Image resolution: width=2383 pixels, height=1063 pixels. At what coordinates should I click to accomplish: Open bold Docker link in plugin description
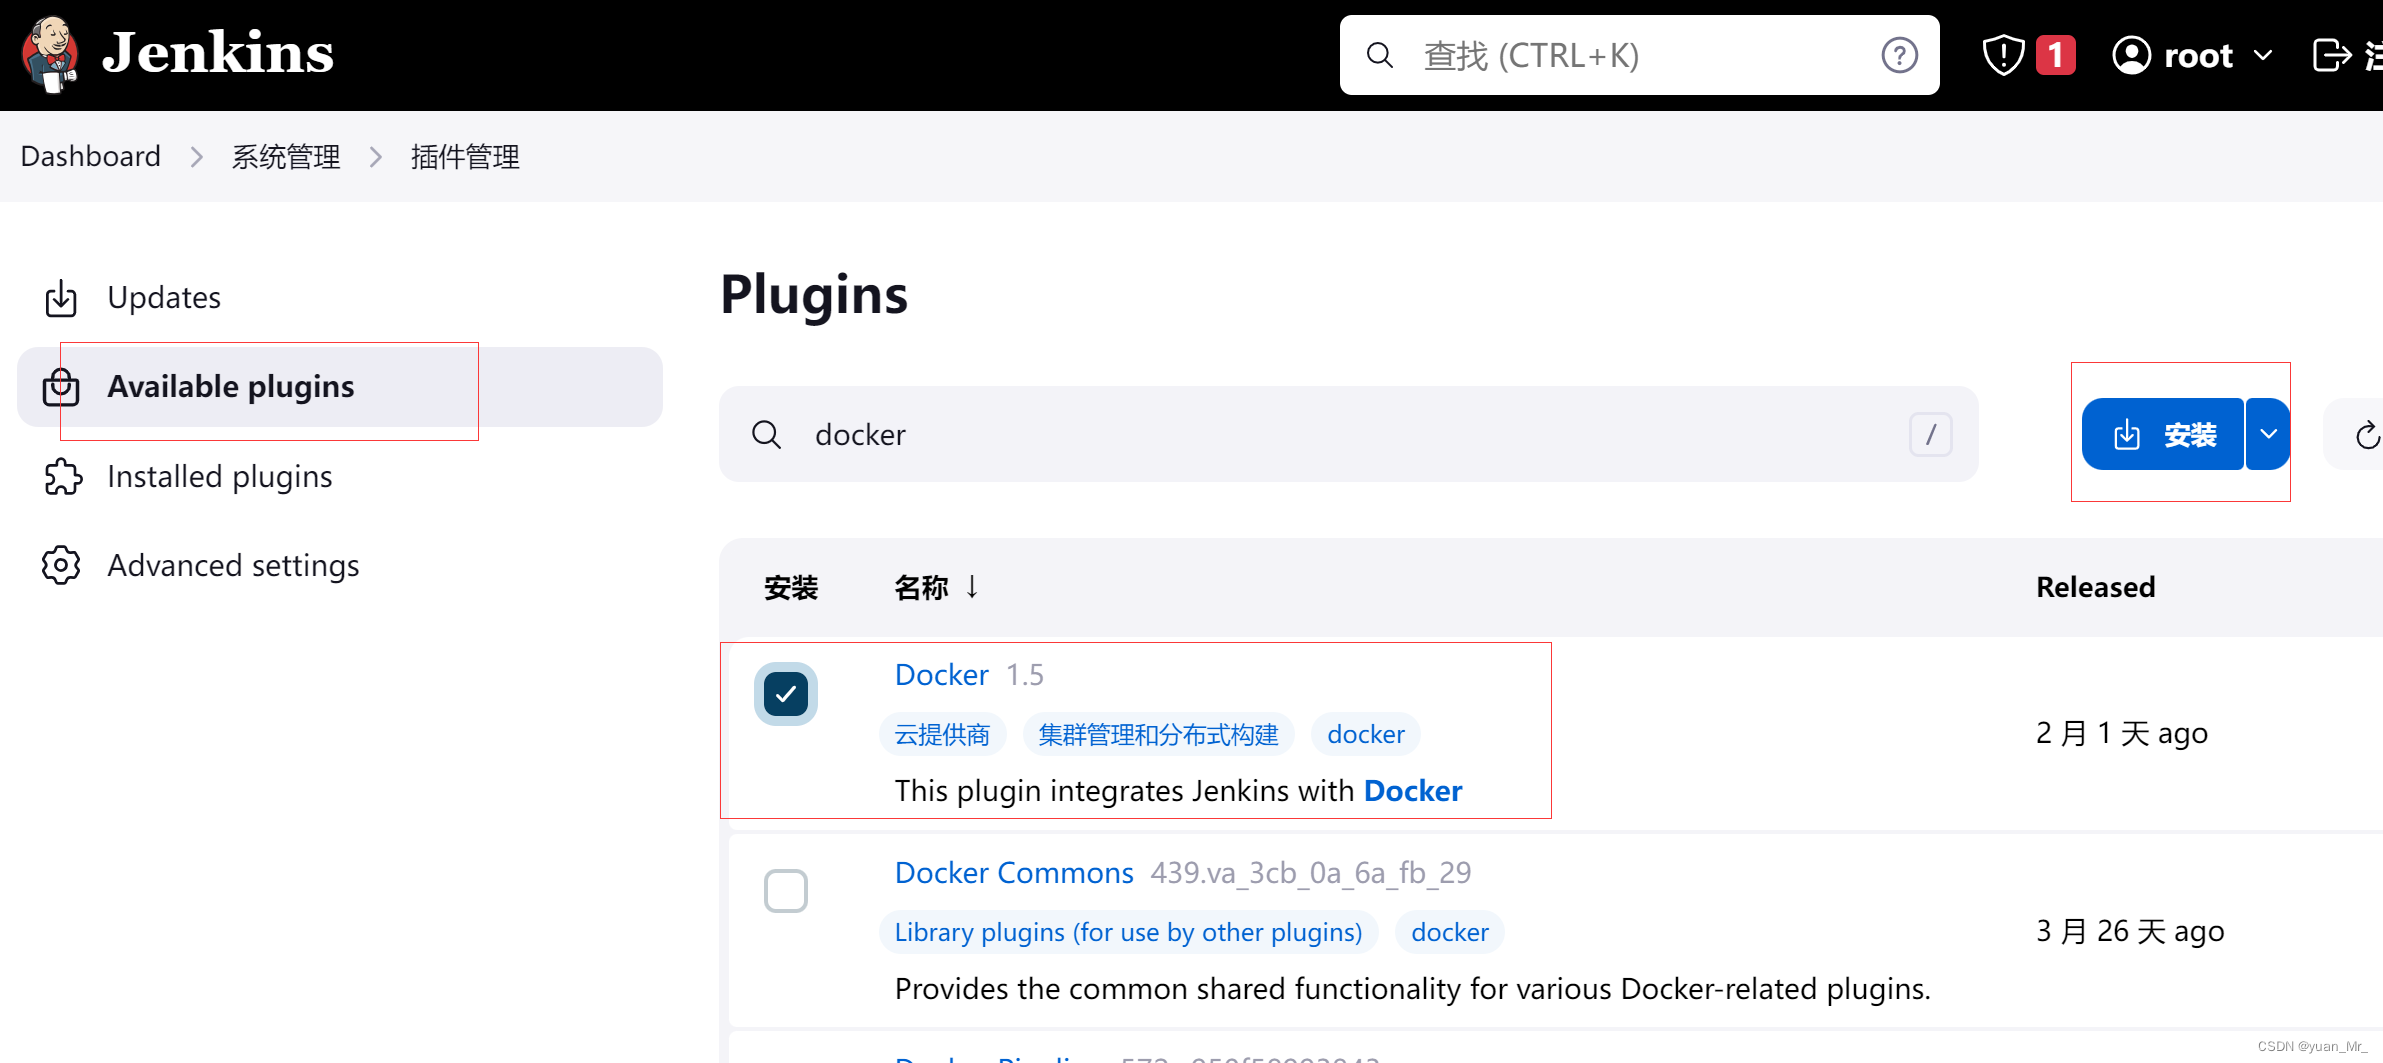[1412, 791]
